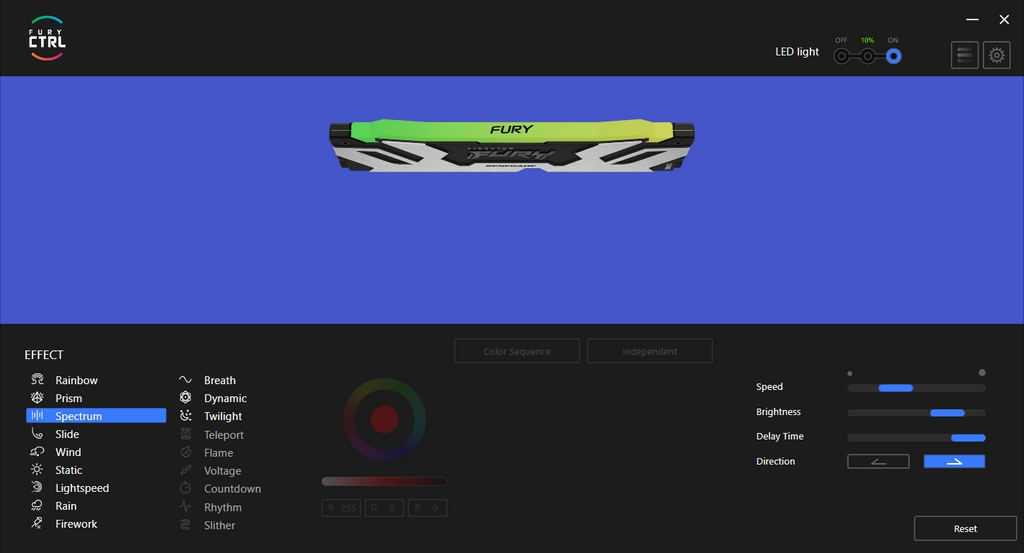The image size is (1024, 553).
Task: Click the LED light label
Action: (x=797, y=52)
